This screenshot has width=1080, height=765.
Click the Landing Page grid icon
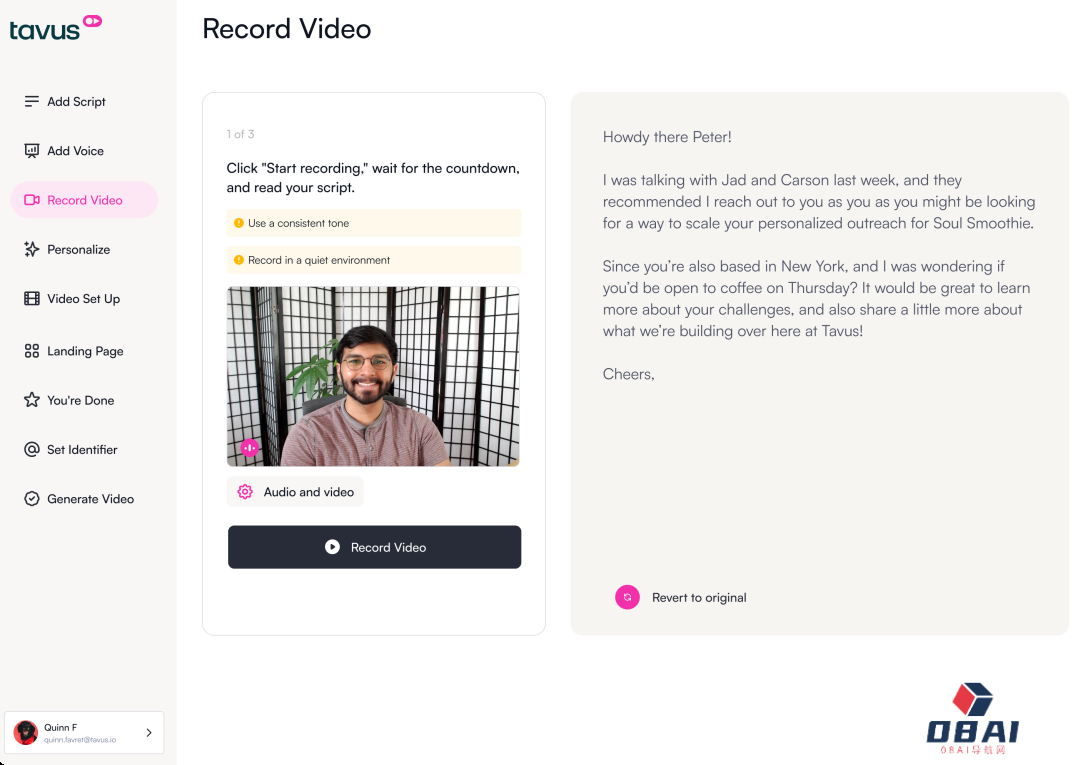point(31,351)
